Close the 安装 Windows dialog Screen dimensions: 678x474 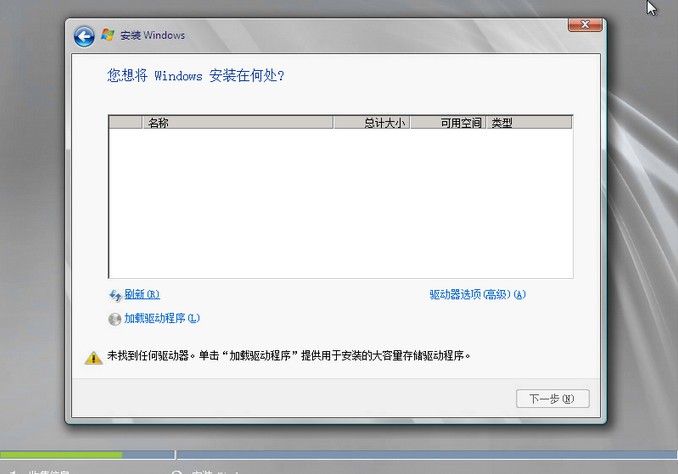click(x=585, y=25)
